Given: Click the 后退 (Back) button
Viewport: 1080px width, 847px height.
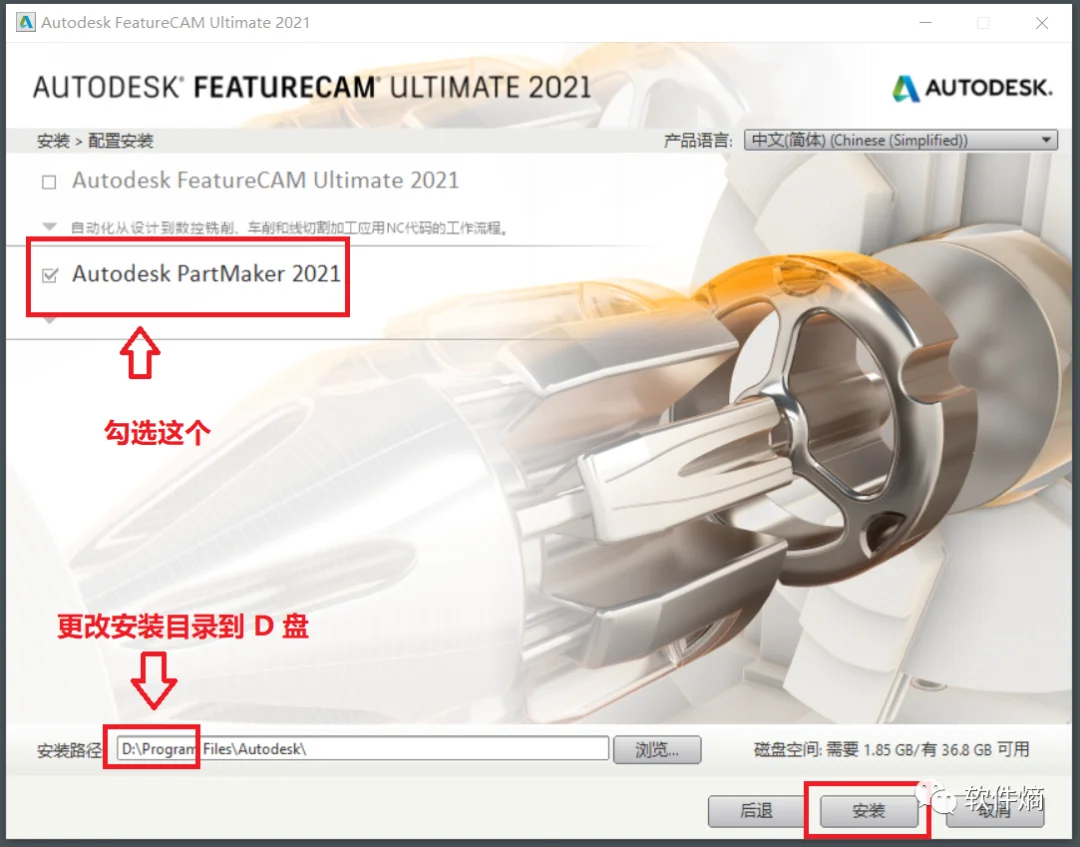Looking at the screenshot, I should tap(756, 811).
